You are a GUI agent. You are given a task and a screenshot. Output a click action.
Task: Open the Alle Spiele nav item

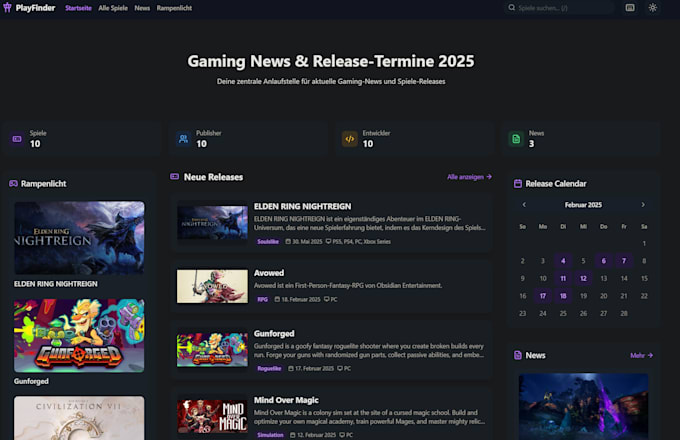[113, 8]
